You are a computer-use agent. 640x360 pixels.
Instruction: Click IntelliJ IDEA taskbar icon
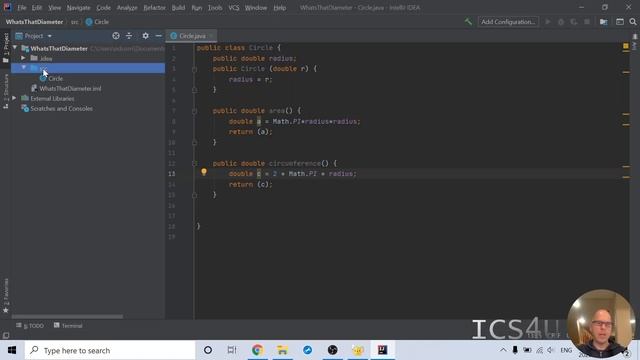click(x=382, y=350)
